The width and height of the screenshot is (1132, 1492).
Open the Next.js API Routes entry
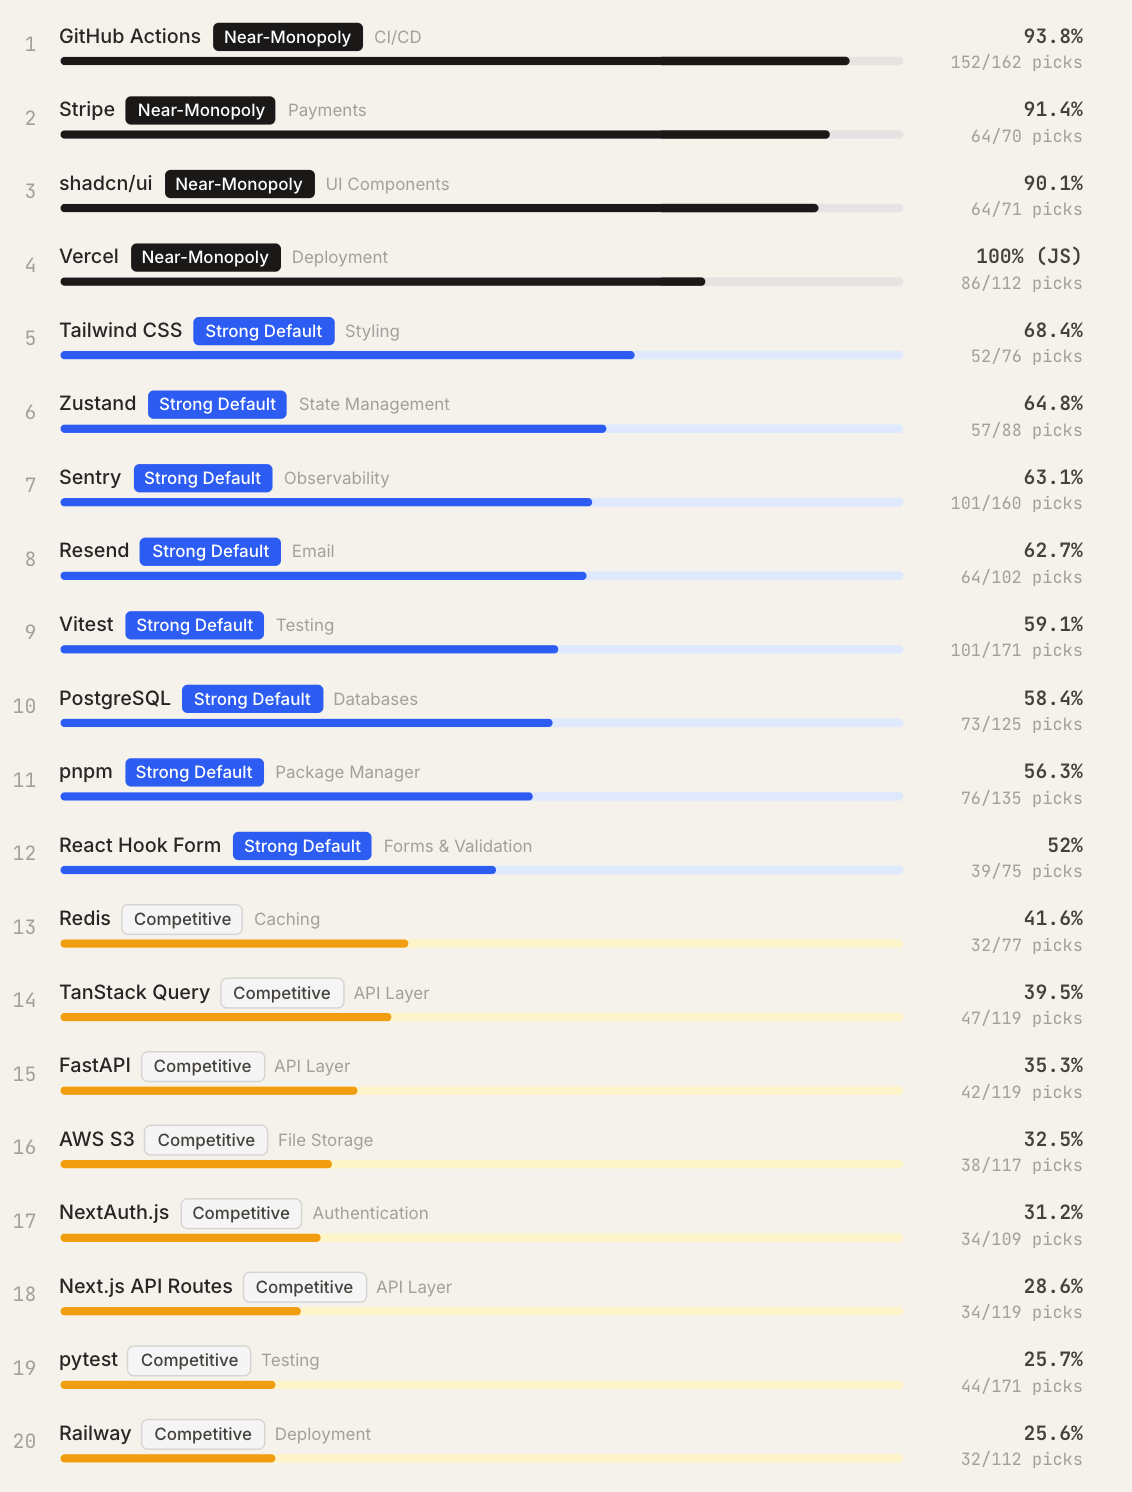coord(146,1287)
